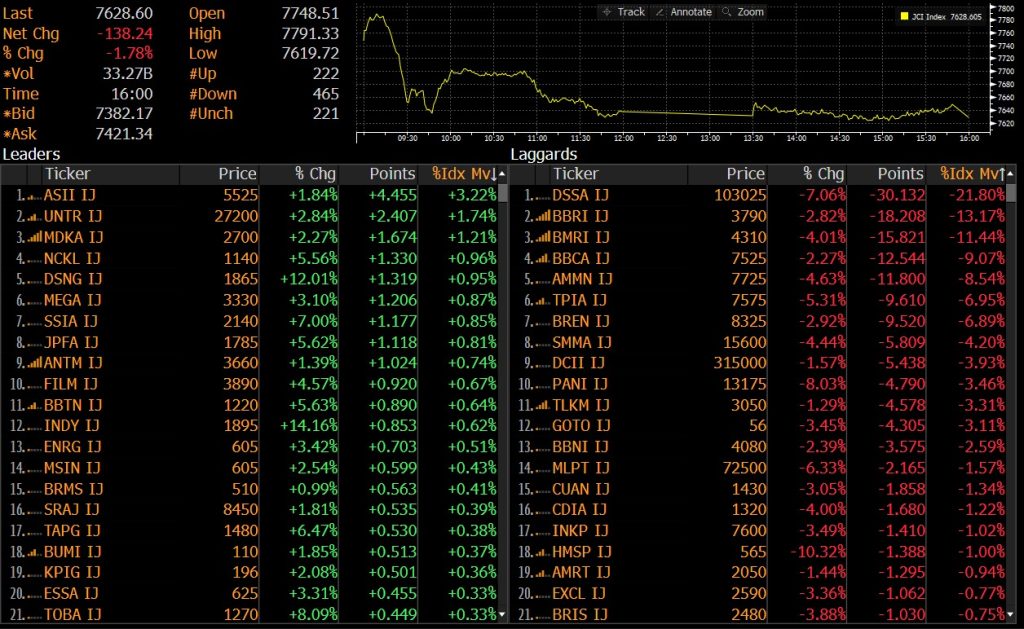Click the Net Chg value -138.24
1024x629 pixels.
click(125, 34)
